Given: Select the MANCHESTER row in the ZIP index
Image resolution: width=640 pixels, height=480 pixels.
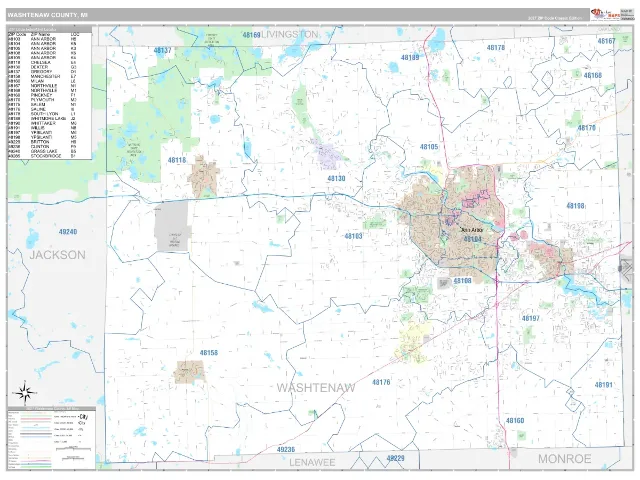Looking at the screenshot, I should pyautogui.click(x=42, y=76).
